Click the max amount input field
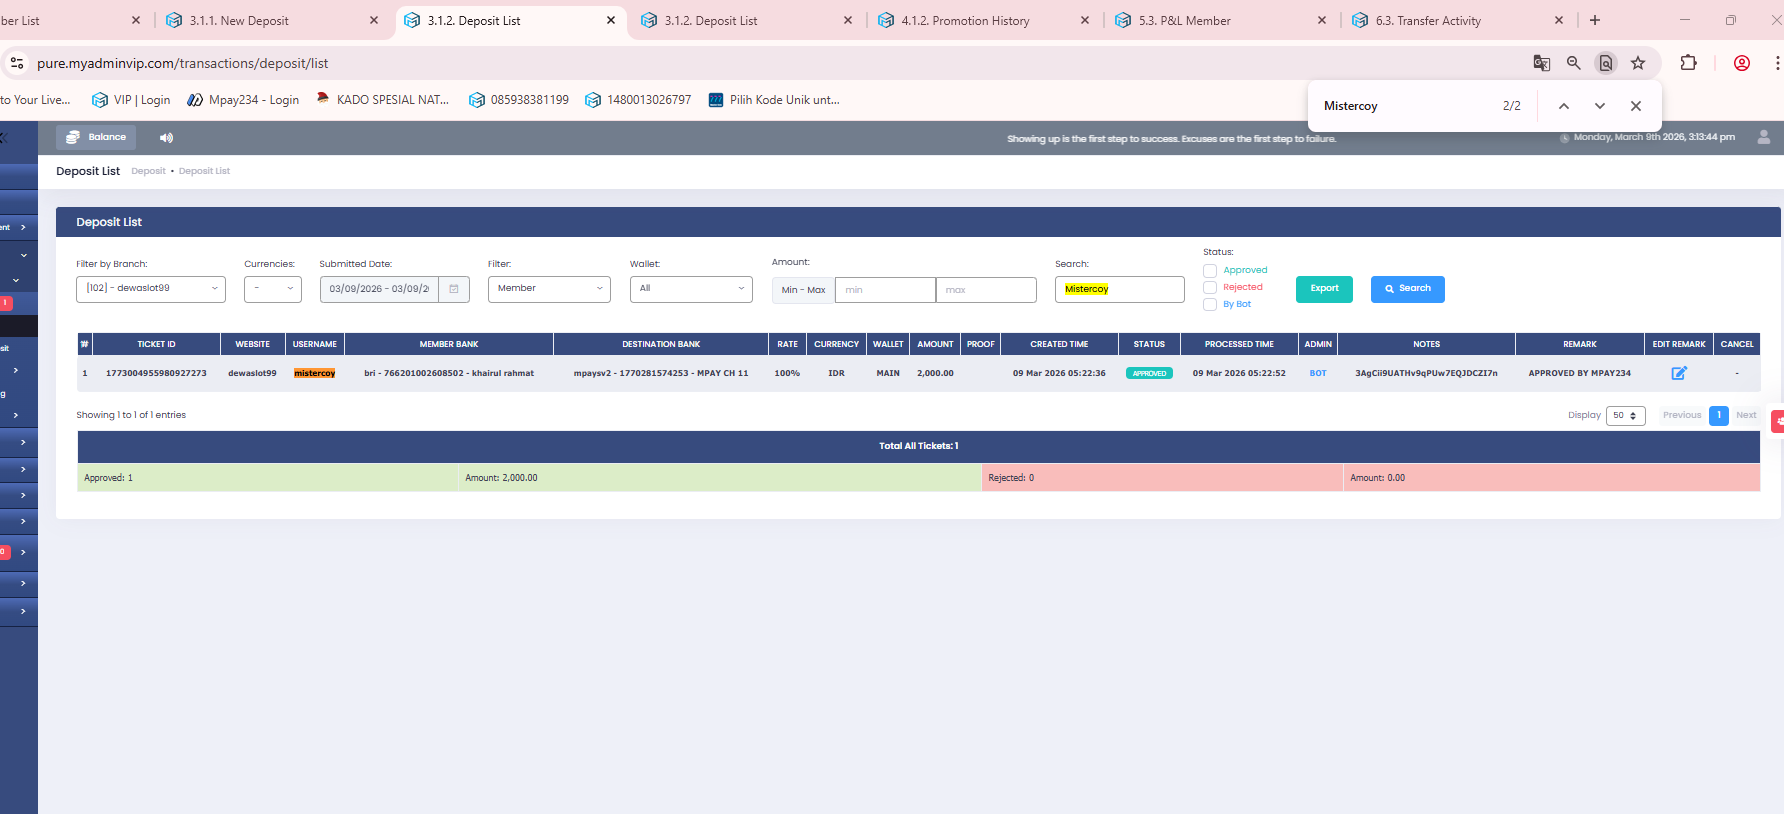This screenshot has width=1784, height=814. (986, 290)
